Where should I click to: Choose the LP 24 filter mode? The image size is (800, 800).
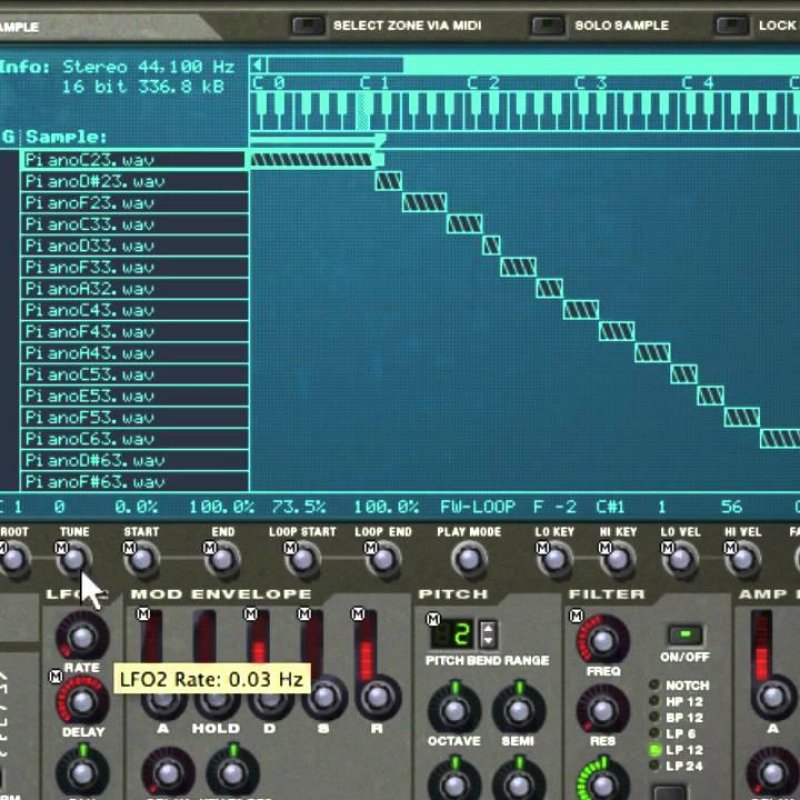coord(655,766)
